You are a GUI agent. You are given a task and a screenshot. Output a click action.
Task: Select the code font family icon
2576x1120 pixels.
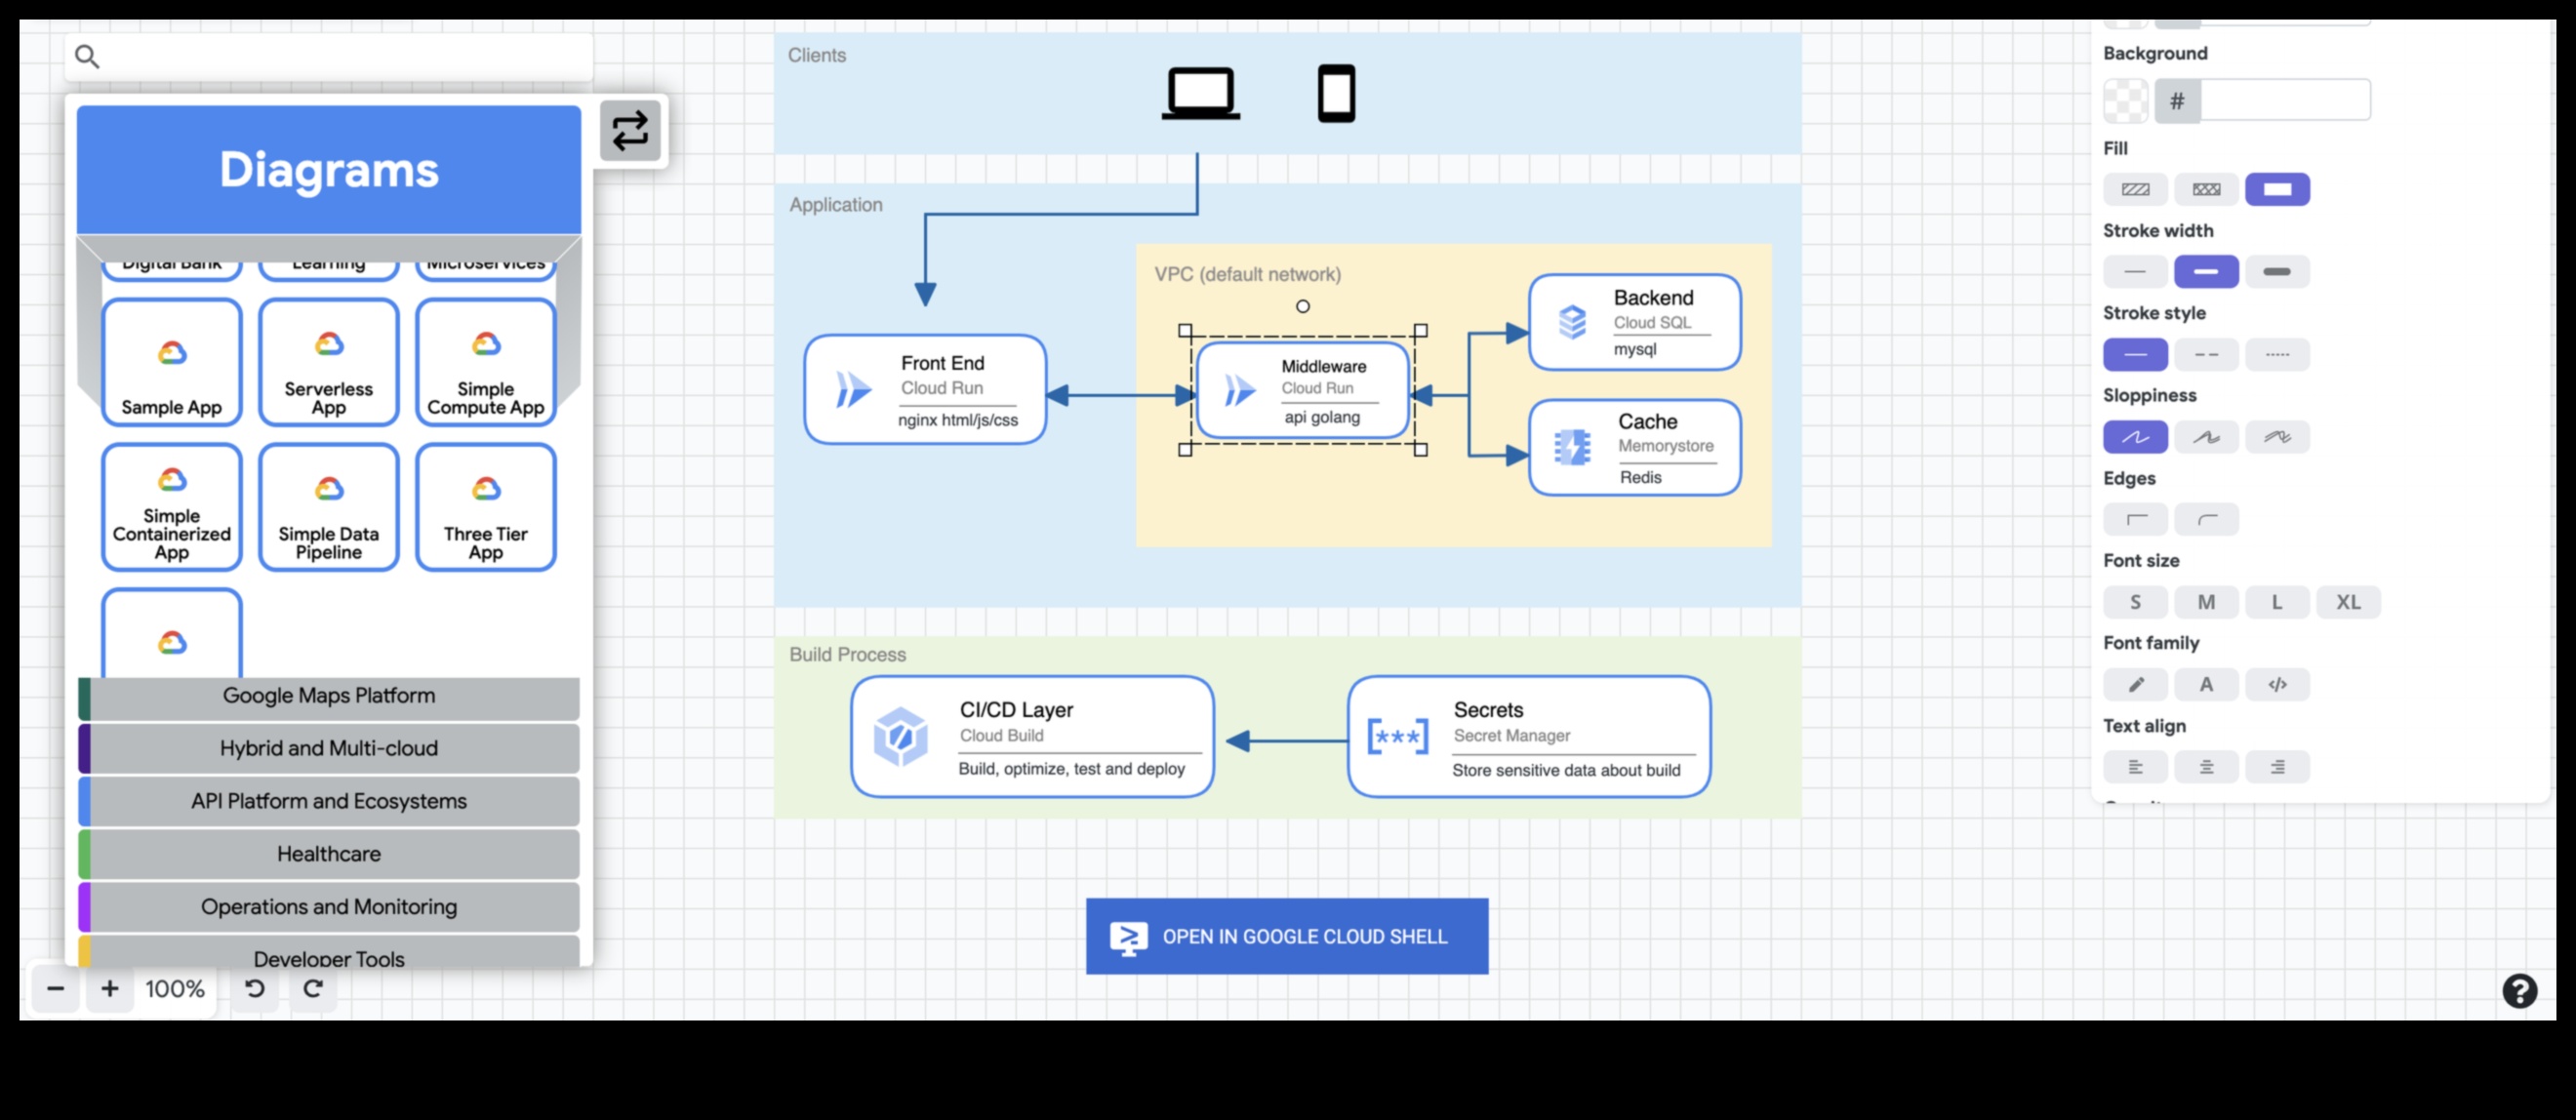2277,684
